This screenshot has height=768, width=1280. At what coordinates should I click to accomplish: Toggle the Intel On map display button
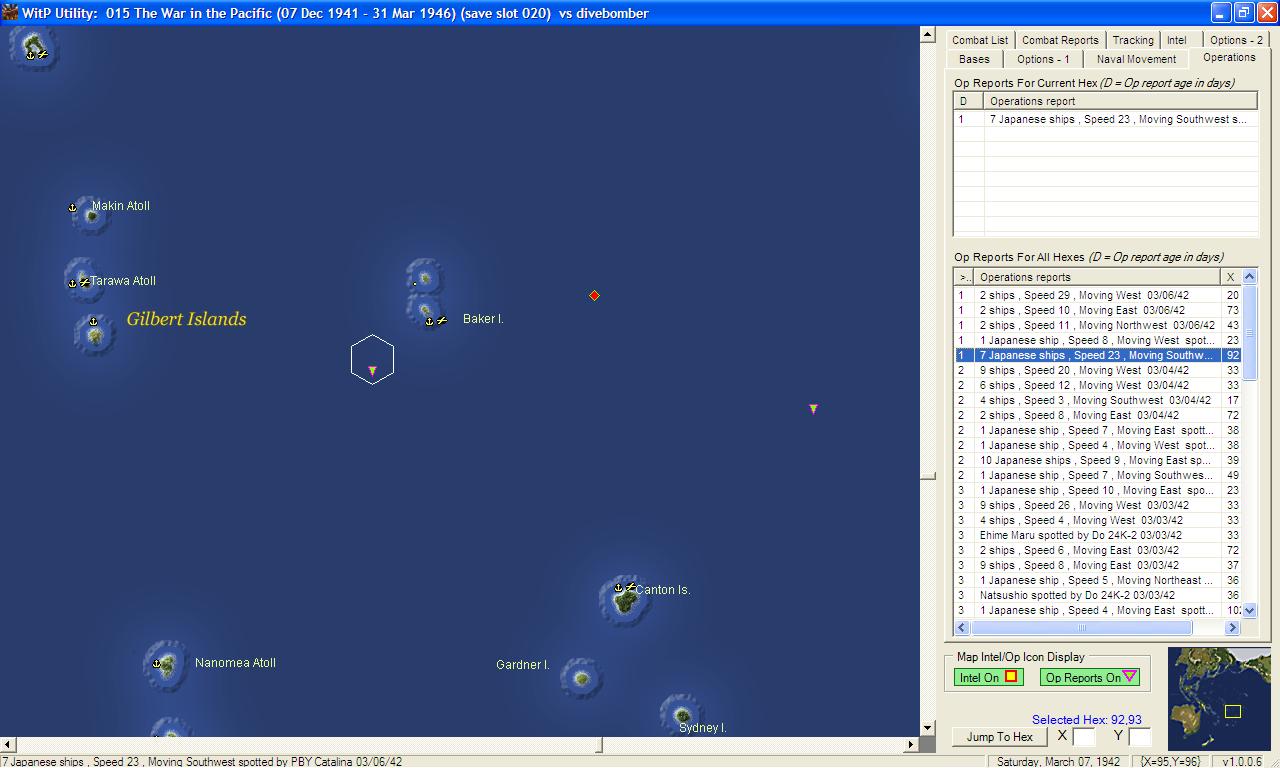point(988,677)
